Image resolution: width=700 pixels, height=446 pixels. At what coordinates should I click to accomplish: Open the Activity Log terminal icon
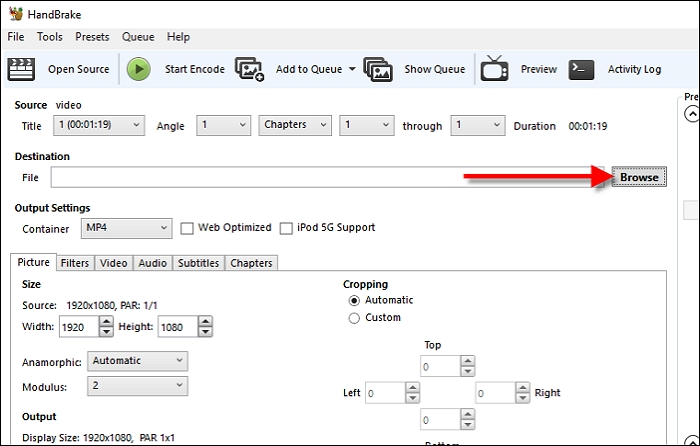[x=582, y=69]
